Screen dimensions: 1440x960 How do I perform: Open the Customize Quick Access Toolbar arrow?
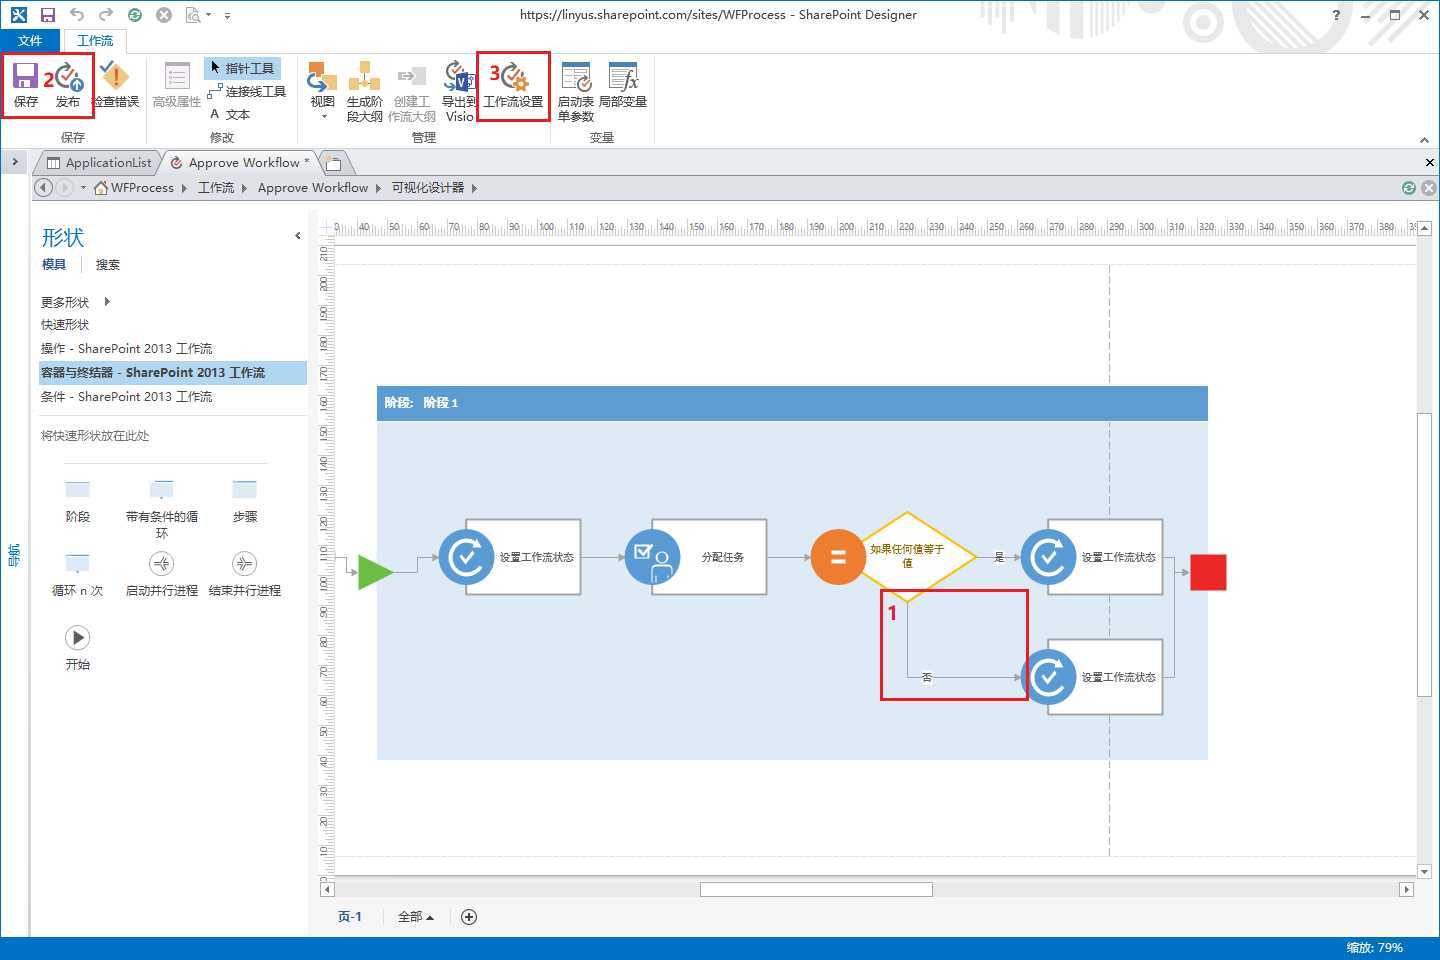(228, 16)
